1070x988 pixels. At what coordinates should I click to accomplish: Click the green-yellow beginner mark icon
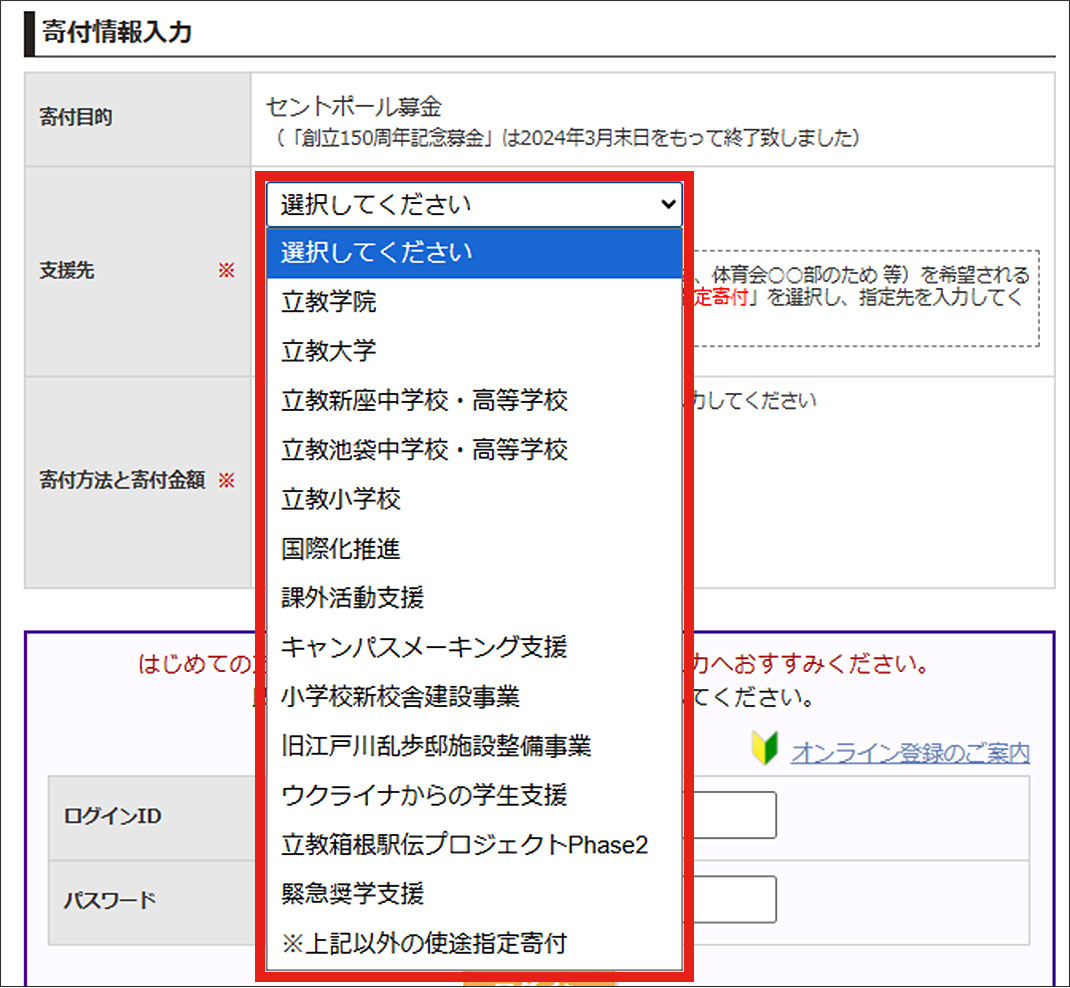tap(765, 749)
